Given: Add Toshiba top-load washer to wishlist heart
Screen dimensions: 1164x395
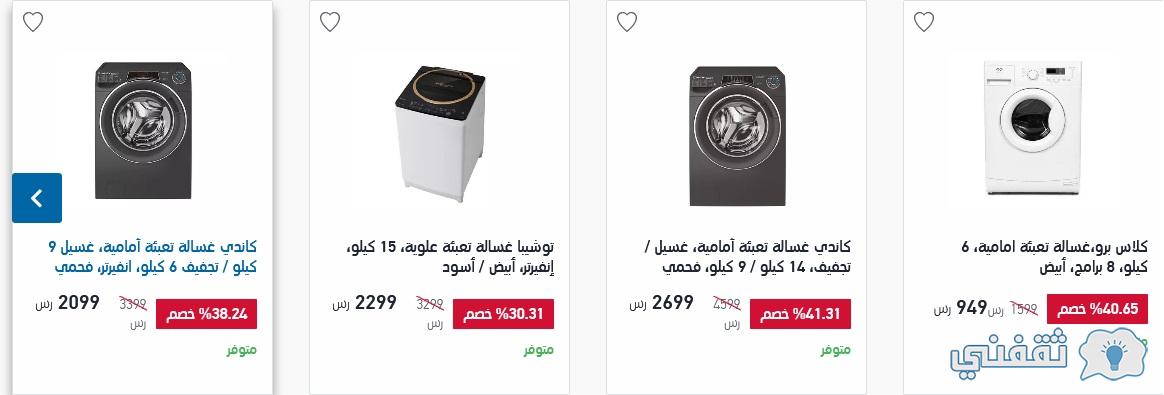Looking at the screenshot, I should click(x=330, y=22).
